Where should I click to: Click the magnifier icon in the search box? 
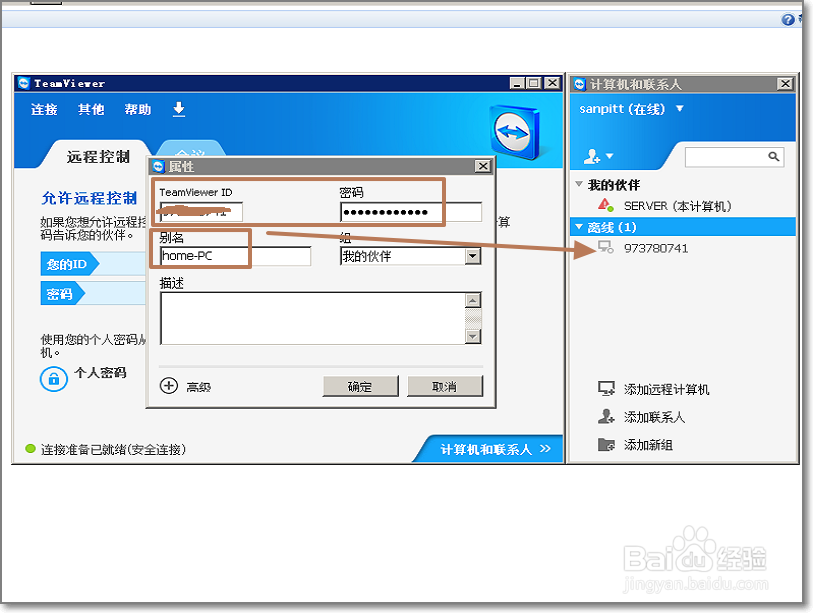773,157
